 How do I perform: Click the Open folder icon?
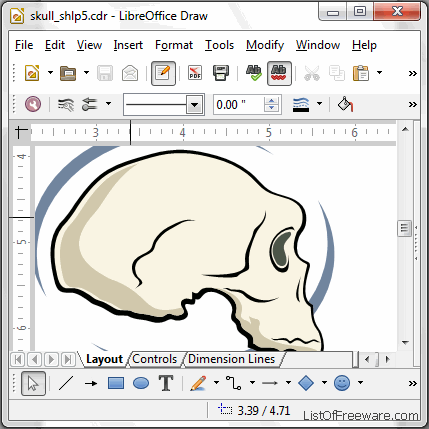point(68,73)
